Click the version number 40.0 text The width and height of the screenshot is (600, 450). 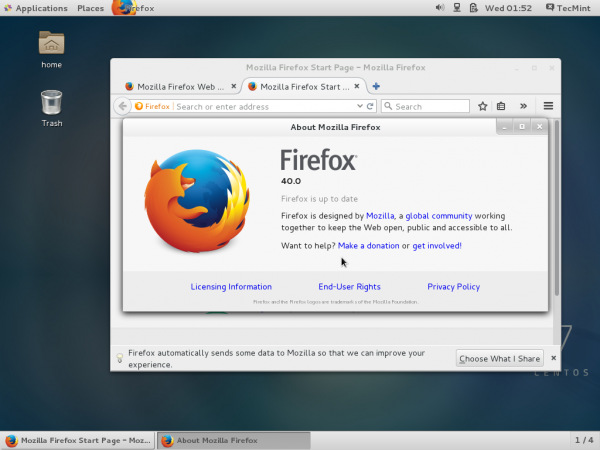(x=291, y=181)
